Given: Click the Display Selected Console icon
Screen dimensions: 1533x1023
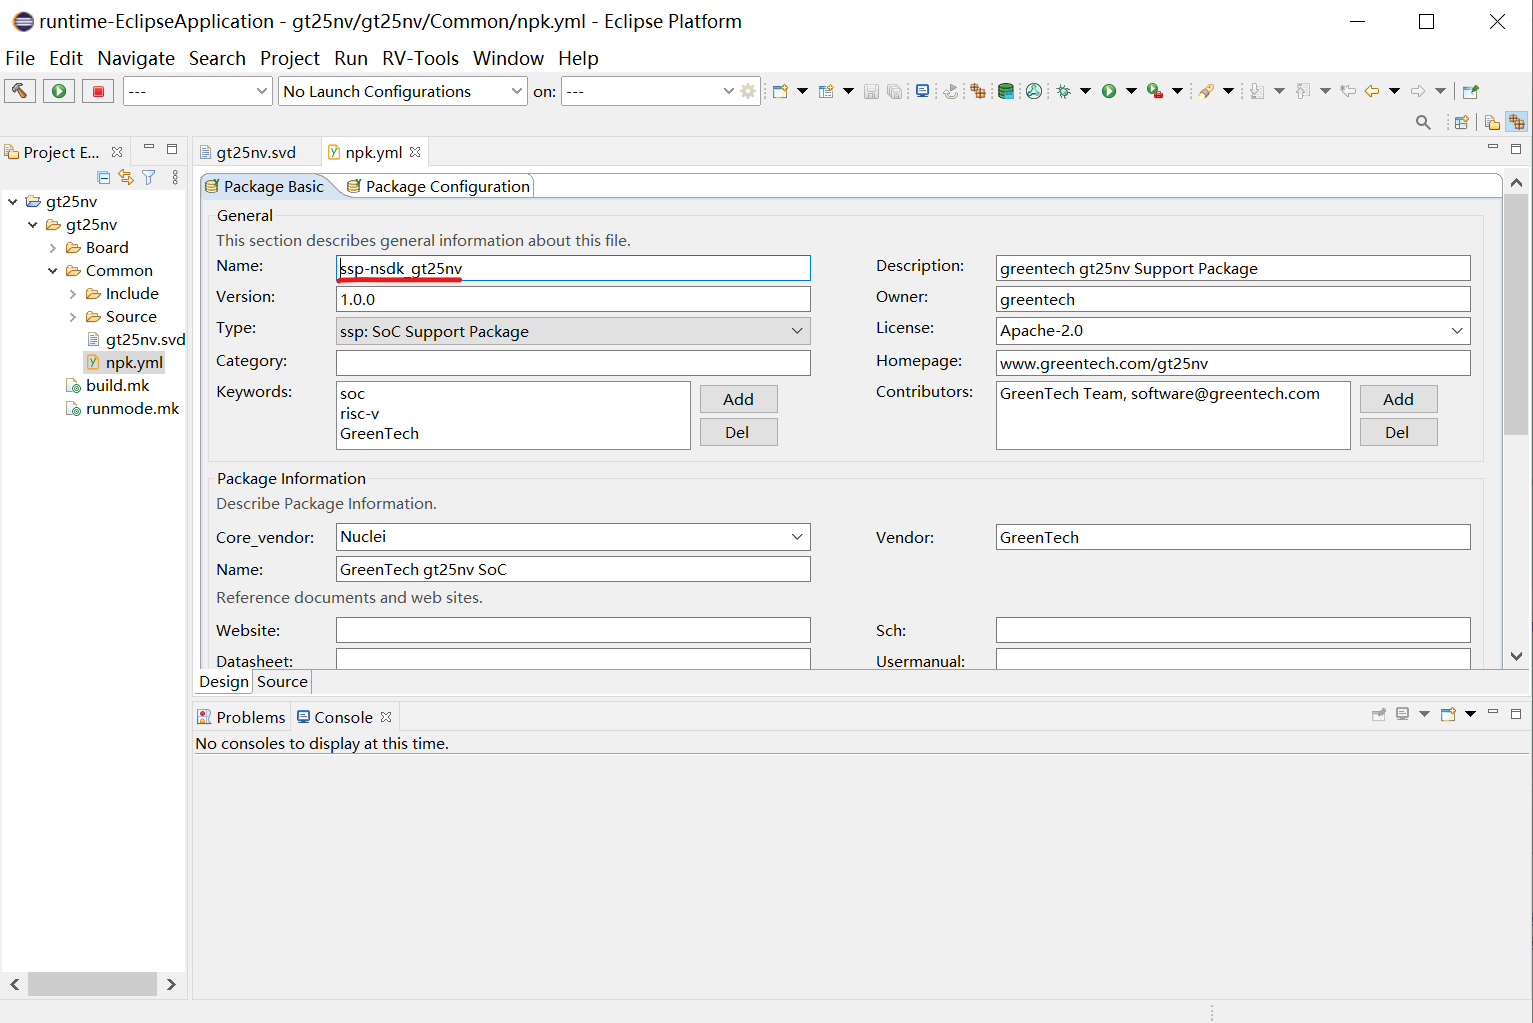Looking at the screenshot, I should pos(1402,714).
